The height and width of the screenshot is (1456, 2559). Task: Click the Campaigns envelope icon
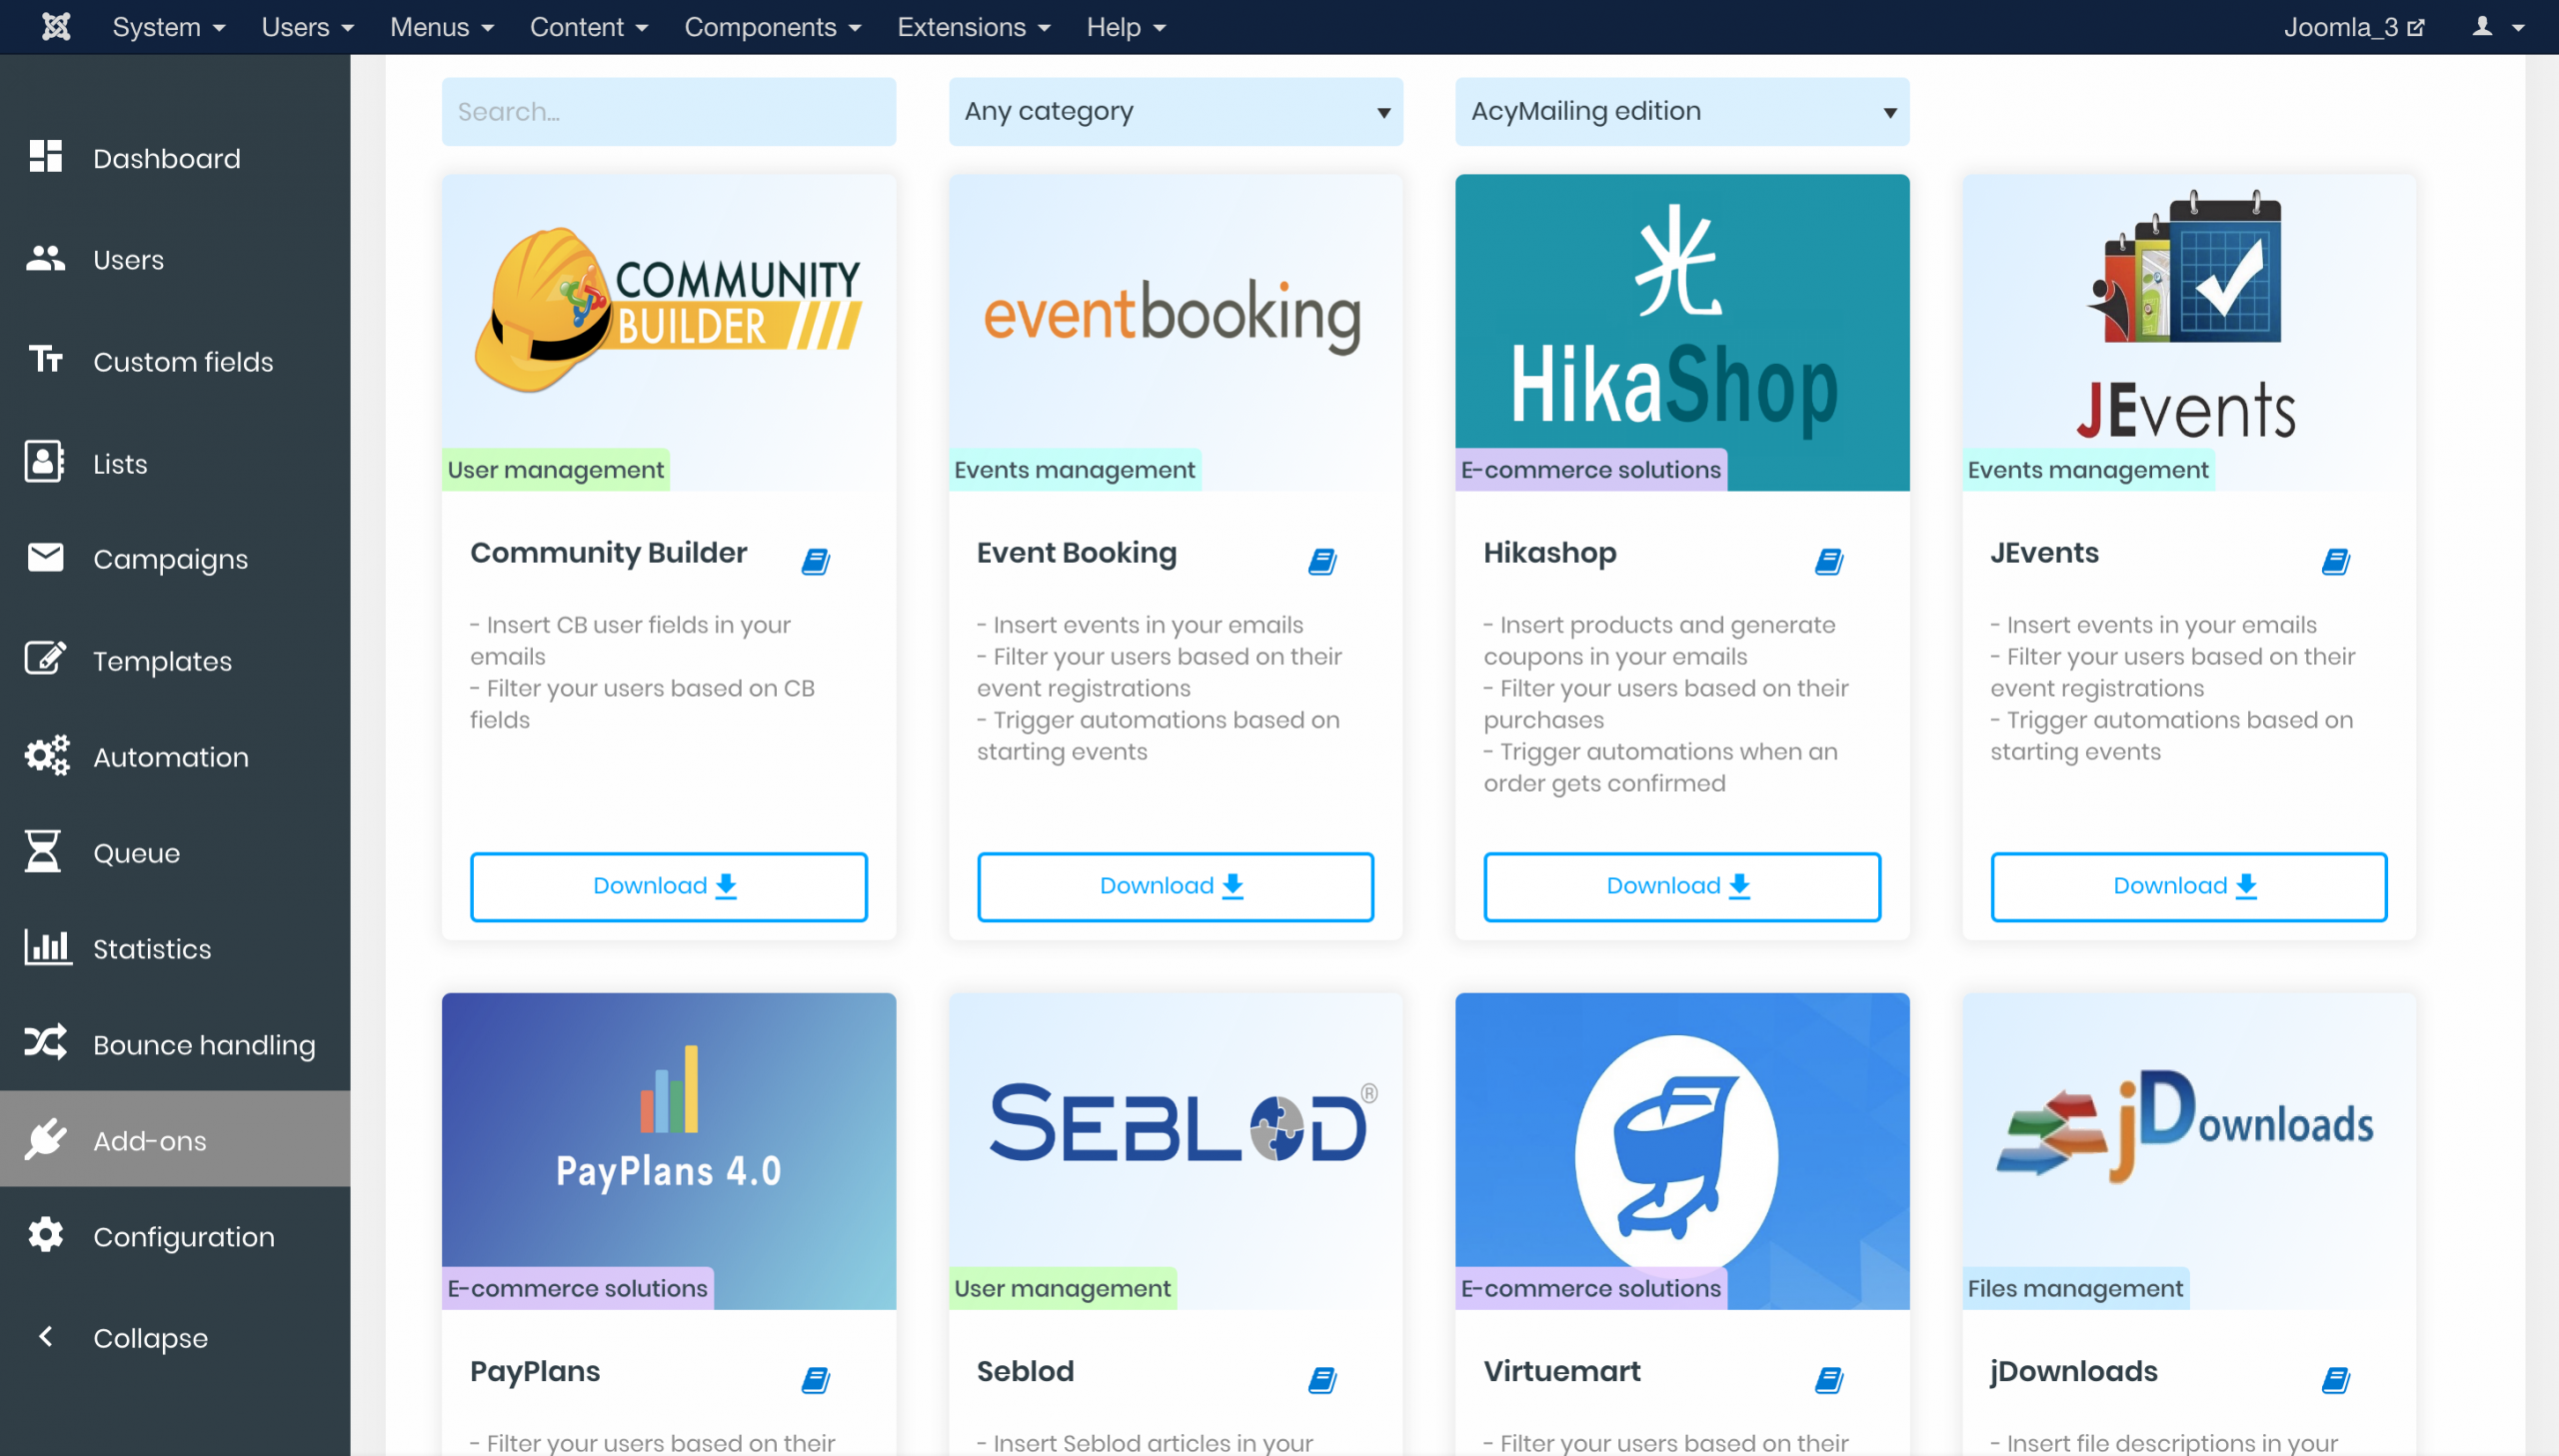(x=46, y=558)
